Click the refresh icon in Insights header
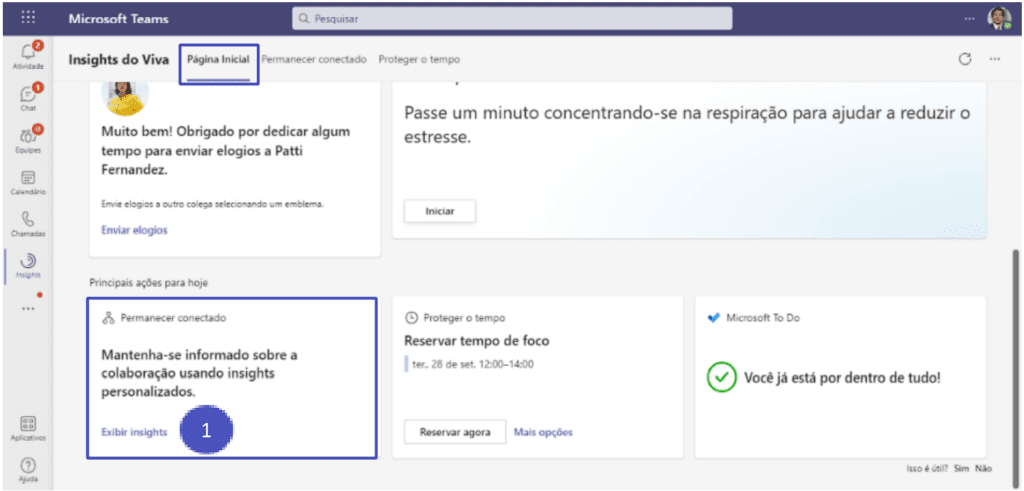Viewport: 1024px width, 491px height. [965, 59]
